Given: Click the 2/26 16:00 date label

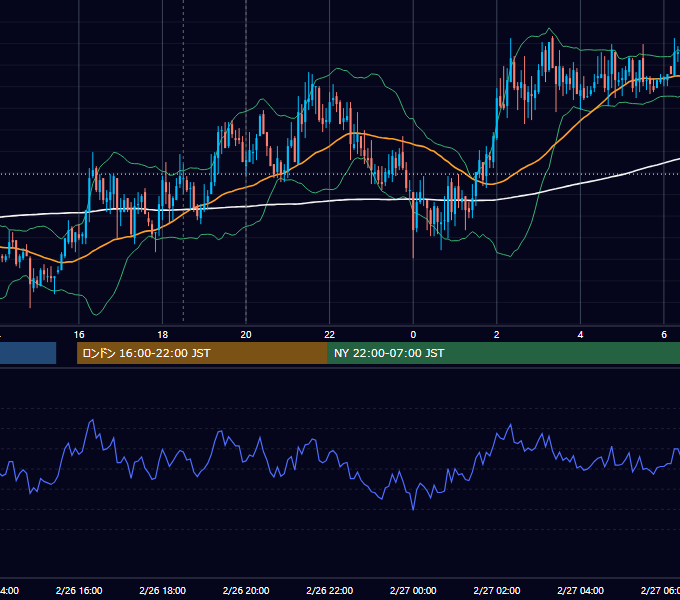Looking at the screenshot, I should point(79,590).
